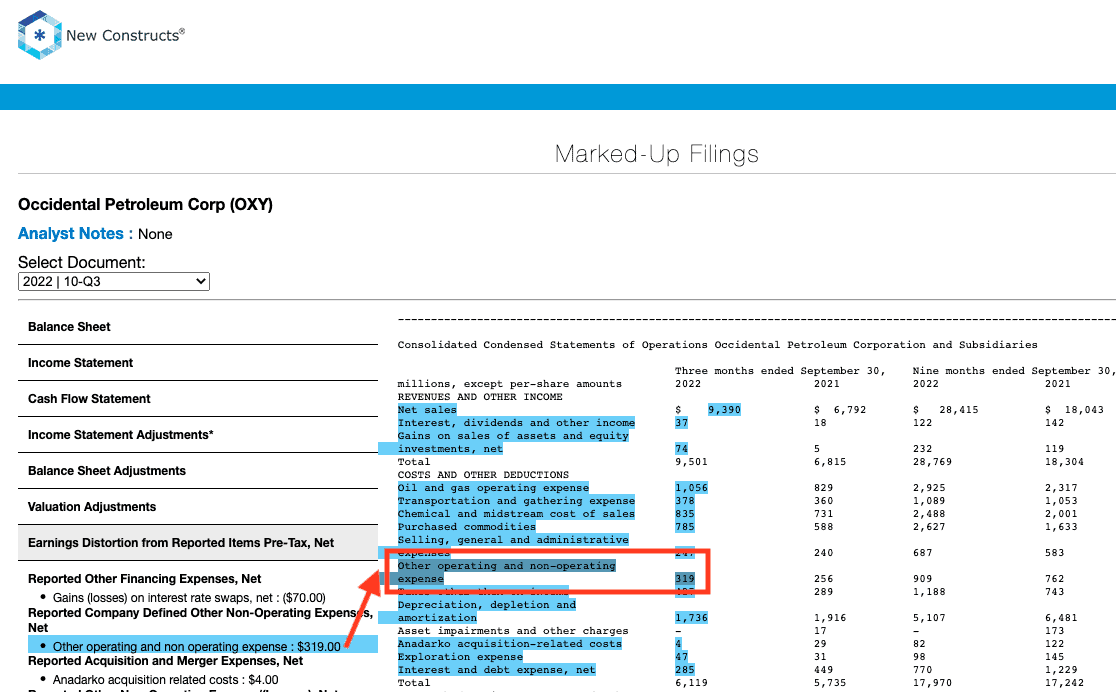Viewport: 1116px width, 692px height.
Task: Click the highlighted value 285
Action: point(685,670)
